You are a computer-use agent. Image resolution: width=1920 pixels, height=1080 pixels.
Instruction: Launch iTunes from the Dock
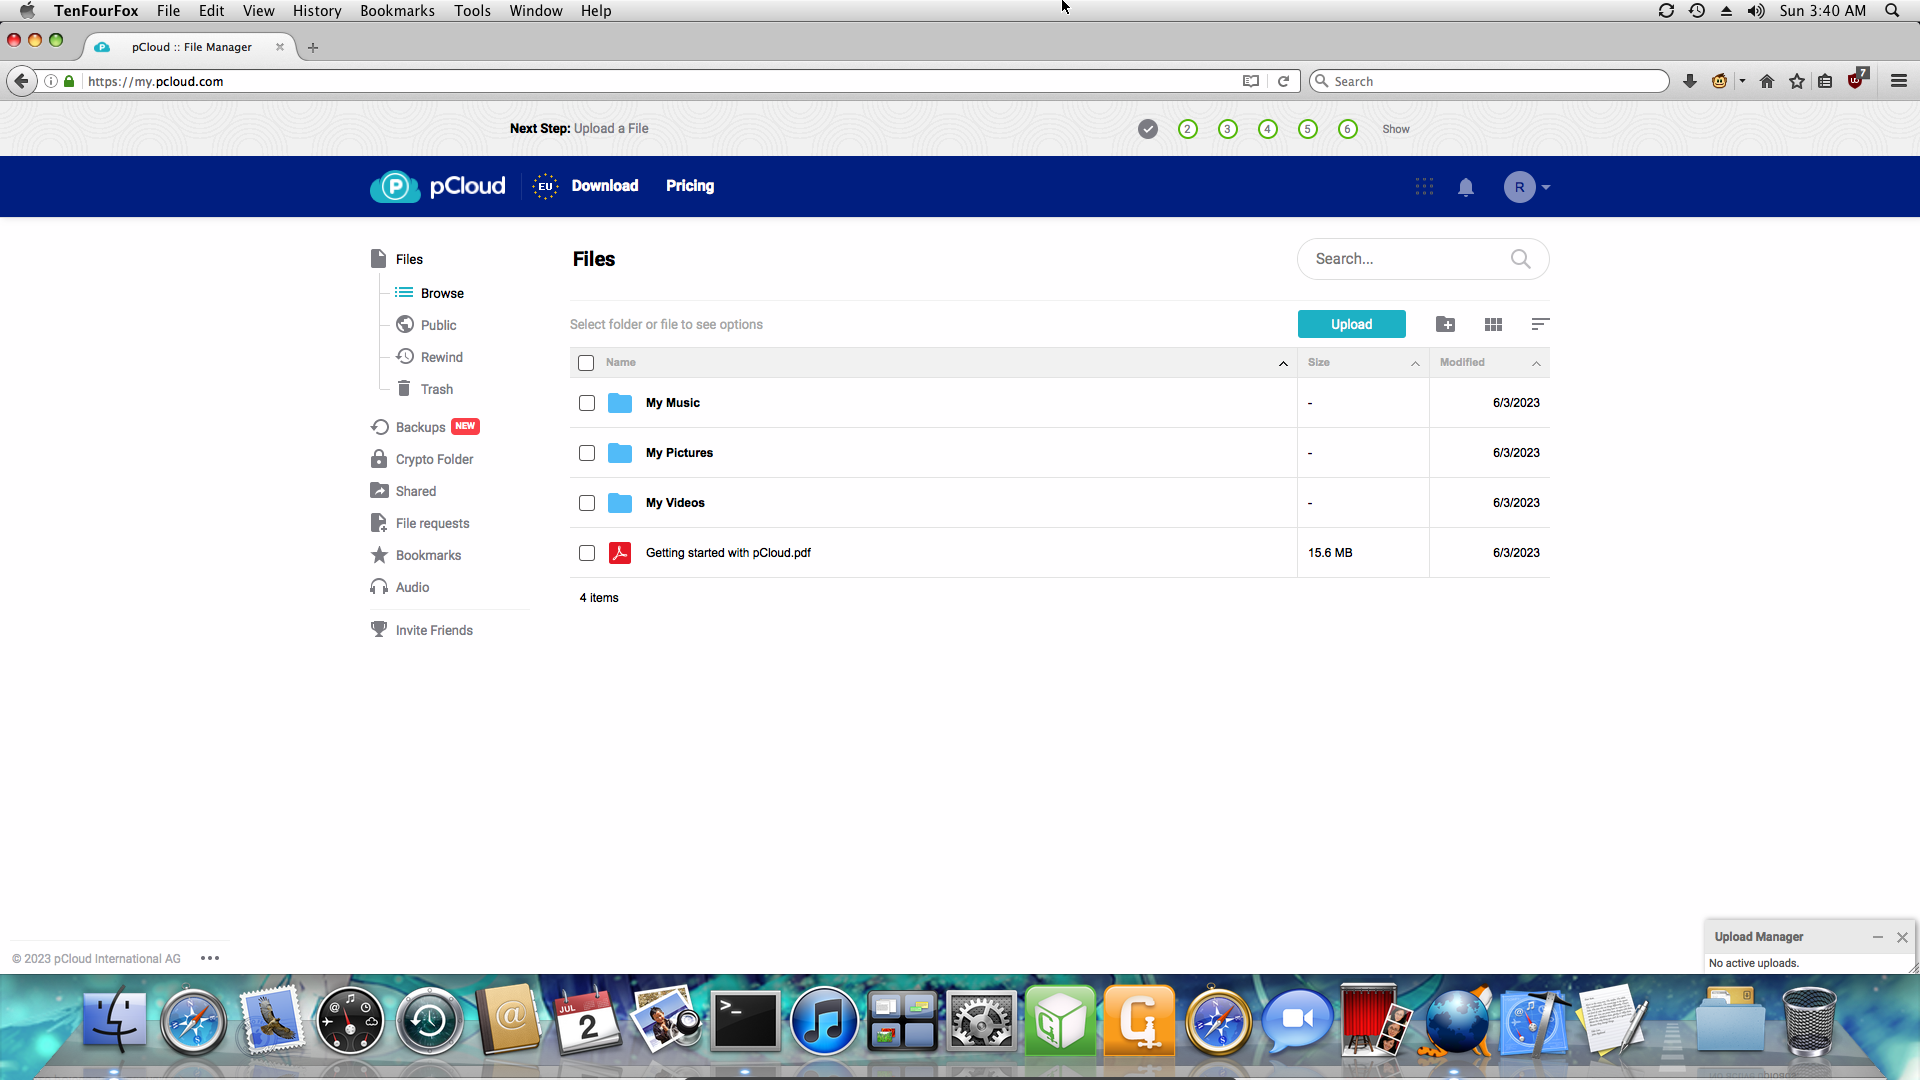coord(824,1021)
